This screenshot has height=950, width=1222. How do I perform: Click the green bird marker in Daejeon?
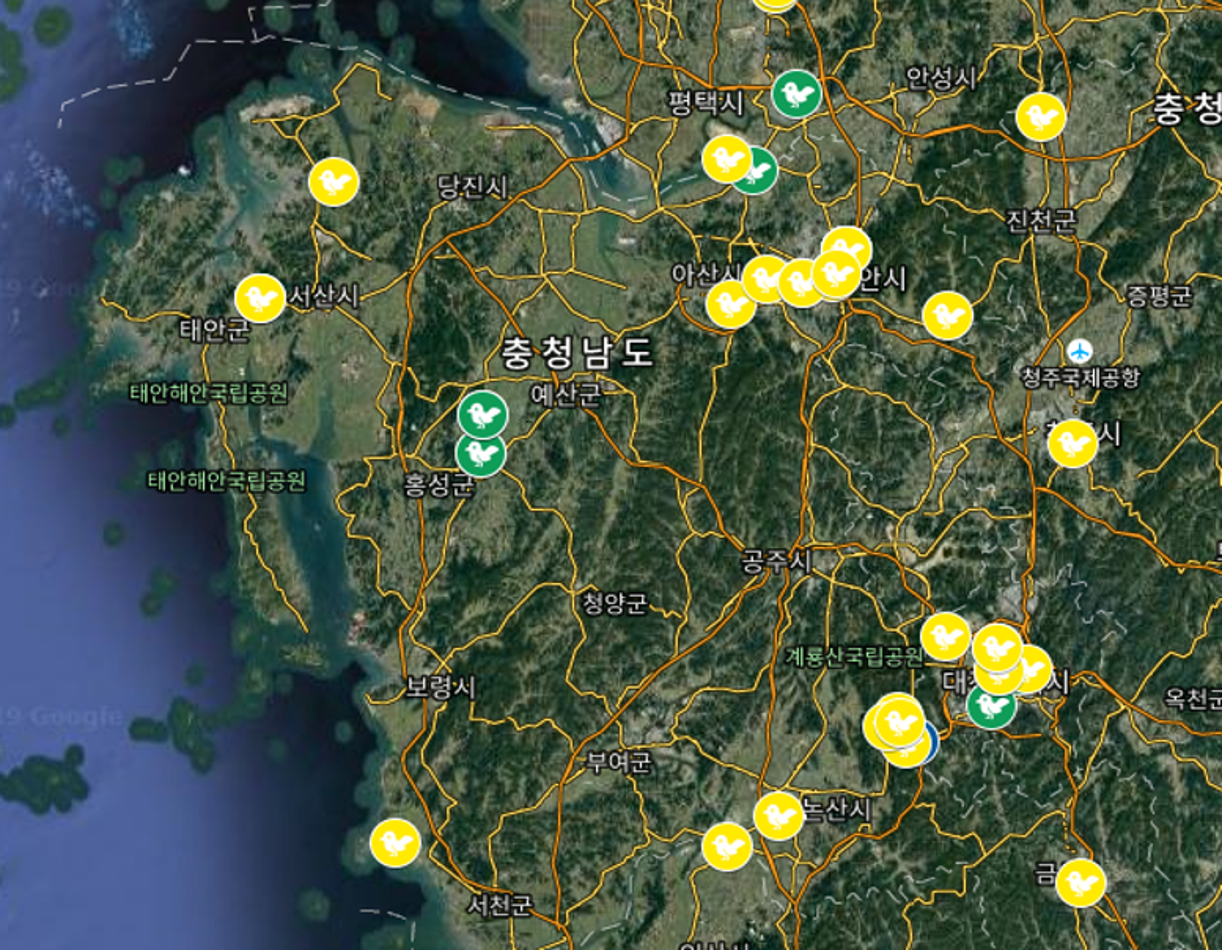991,706
